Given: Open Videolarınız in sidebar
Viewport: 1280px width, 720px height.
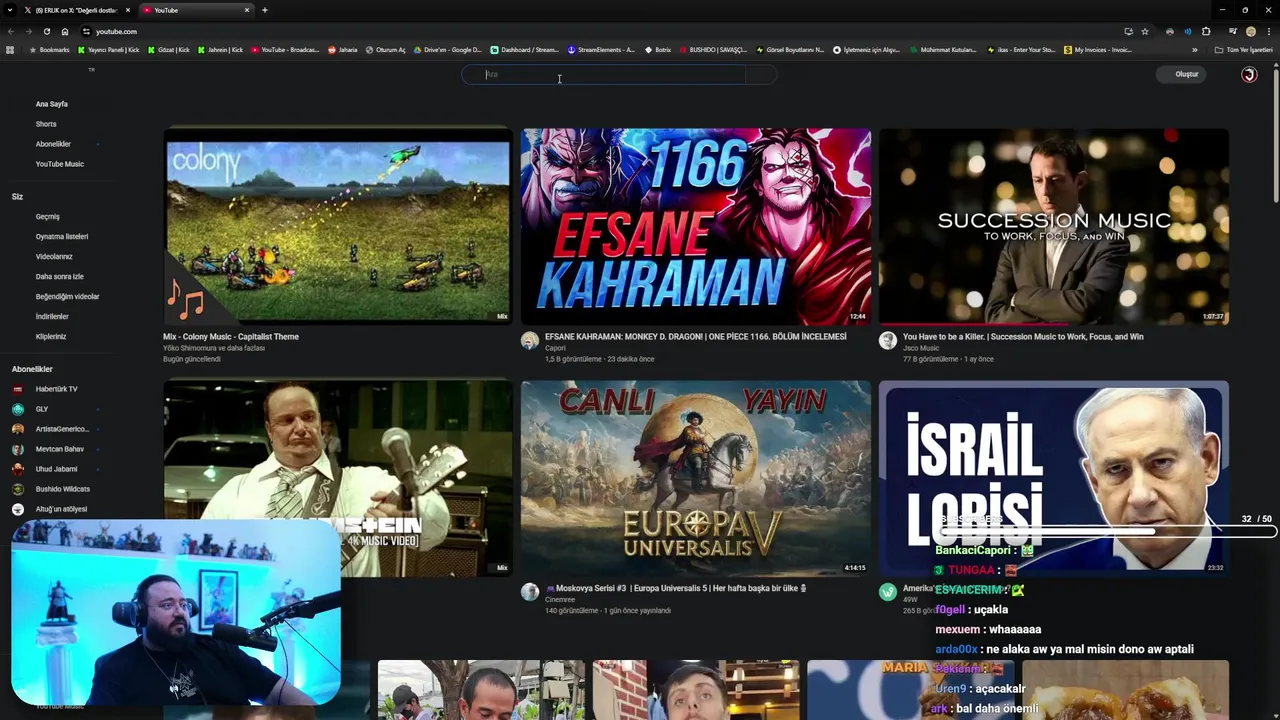Looking at the screenshot, I should (x=54, y=257).
